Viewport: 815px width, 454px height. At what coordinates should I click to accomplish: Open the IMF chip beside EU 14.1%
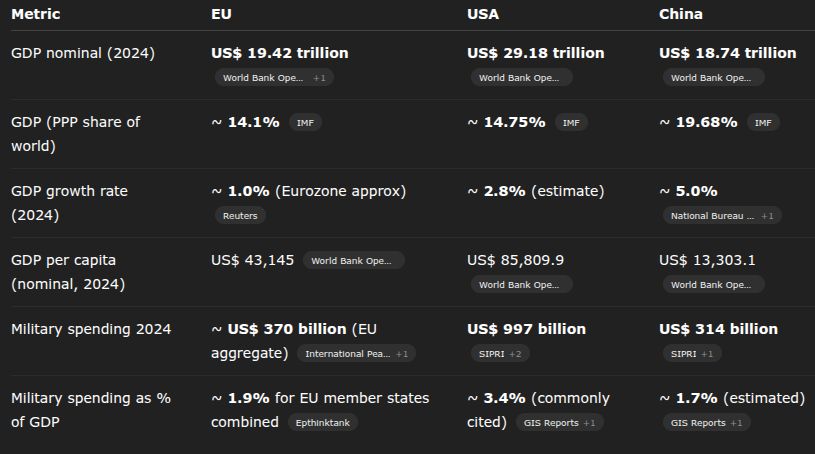click(x=305, y=123)
